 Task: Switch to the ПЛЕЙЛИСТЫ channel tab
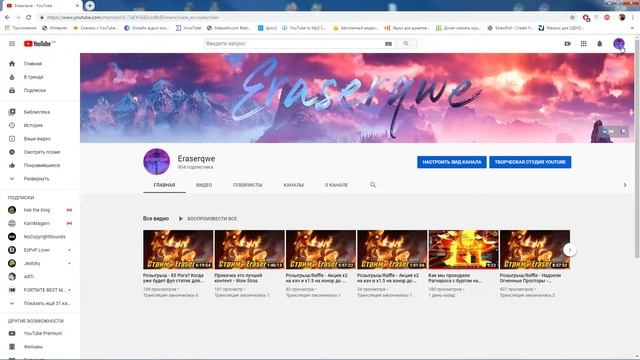tap(248, 185)
